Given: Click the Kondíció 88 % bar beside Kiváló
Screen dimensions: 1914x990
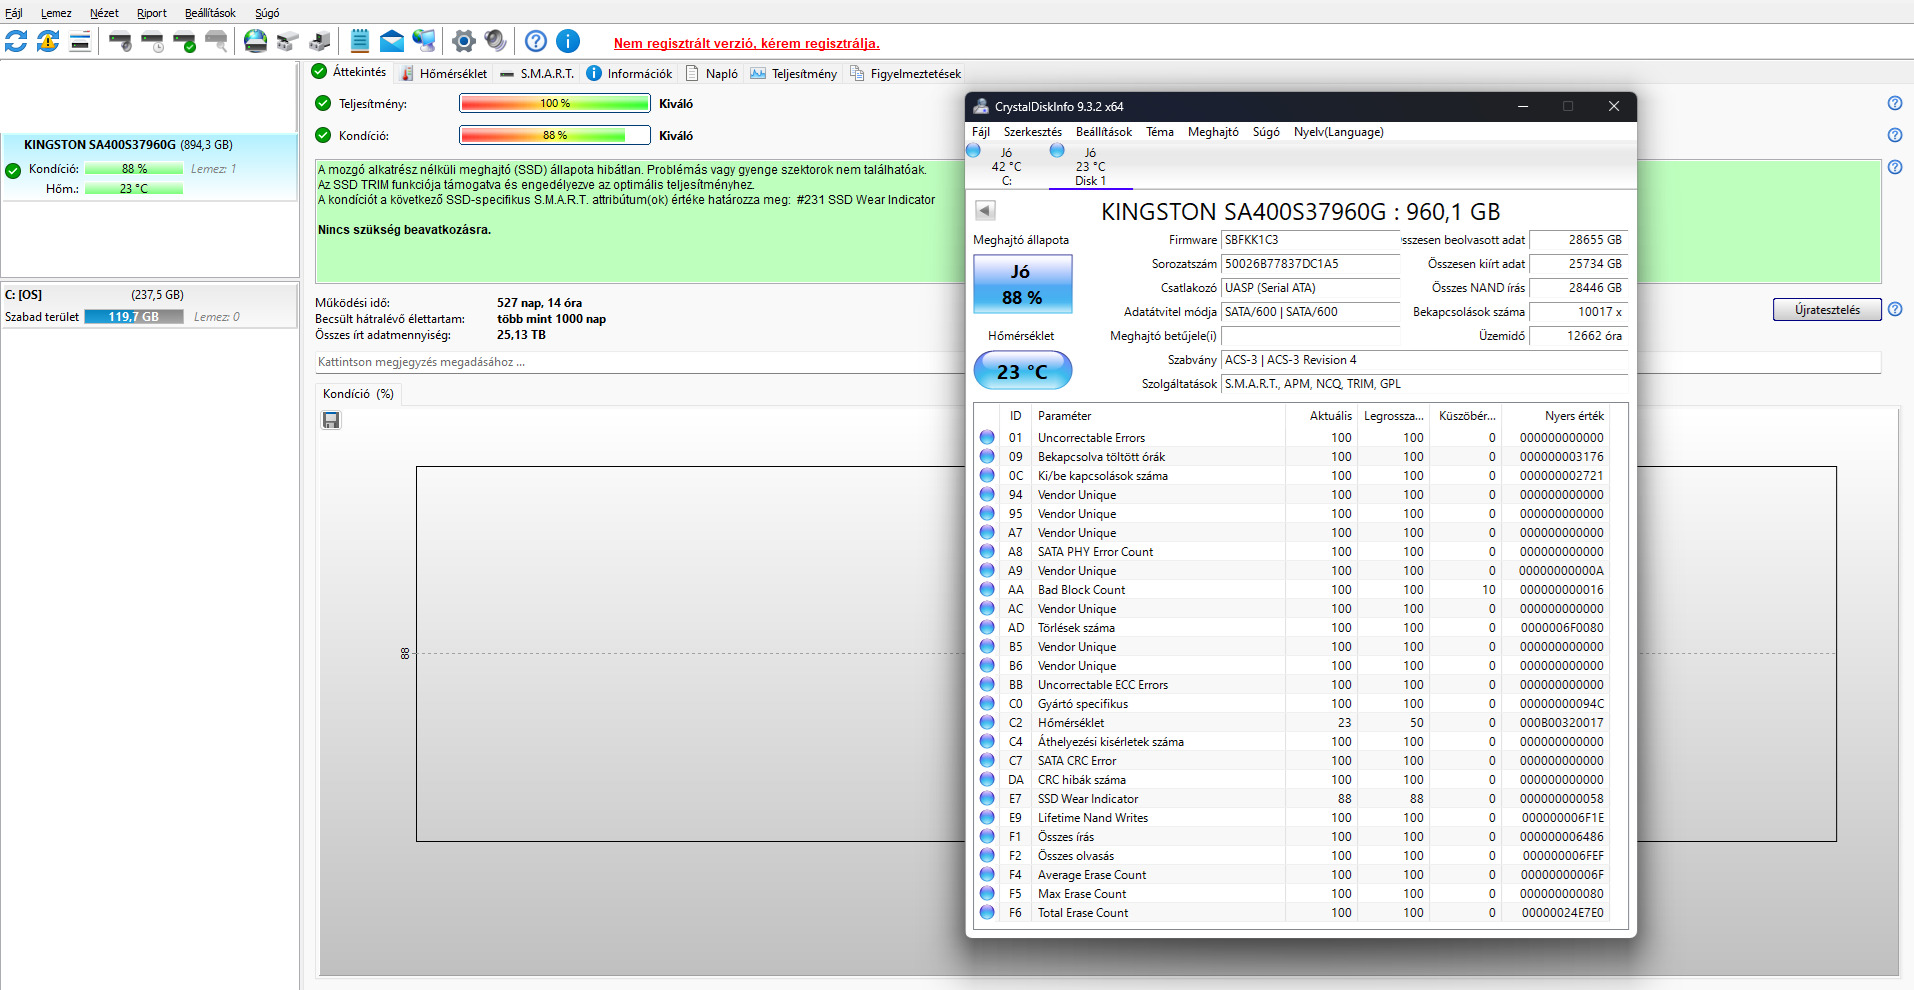Looking at the screenshot, I should 555,135.
